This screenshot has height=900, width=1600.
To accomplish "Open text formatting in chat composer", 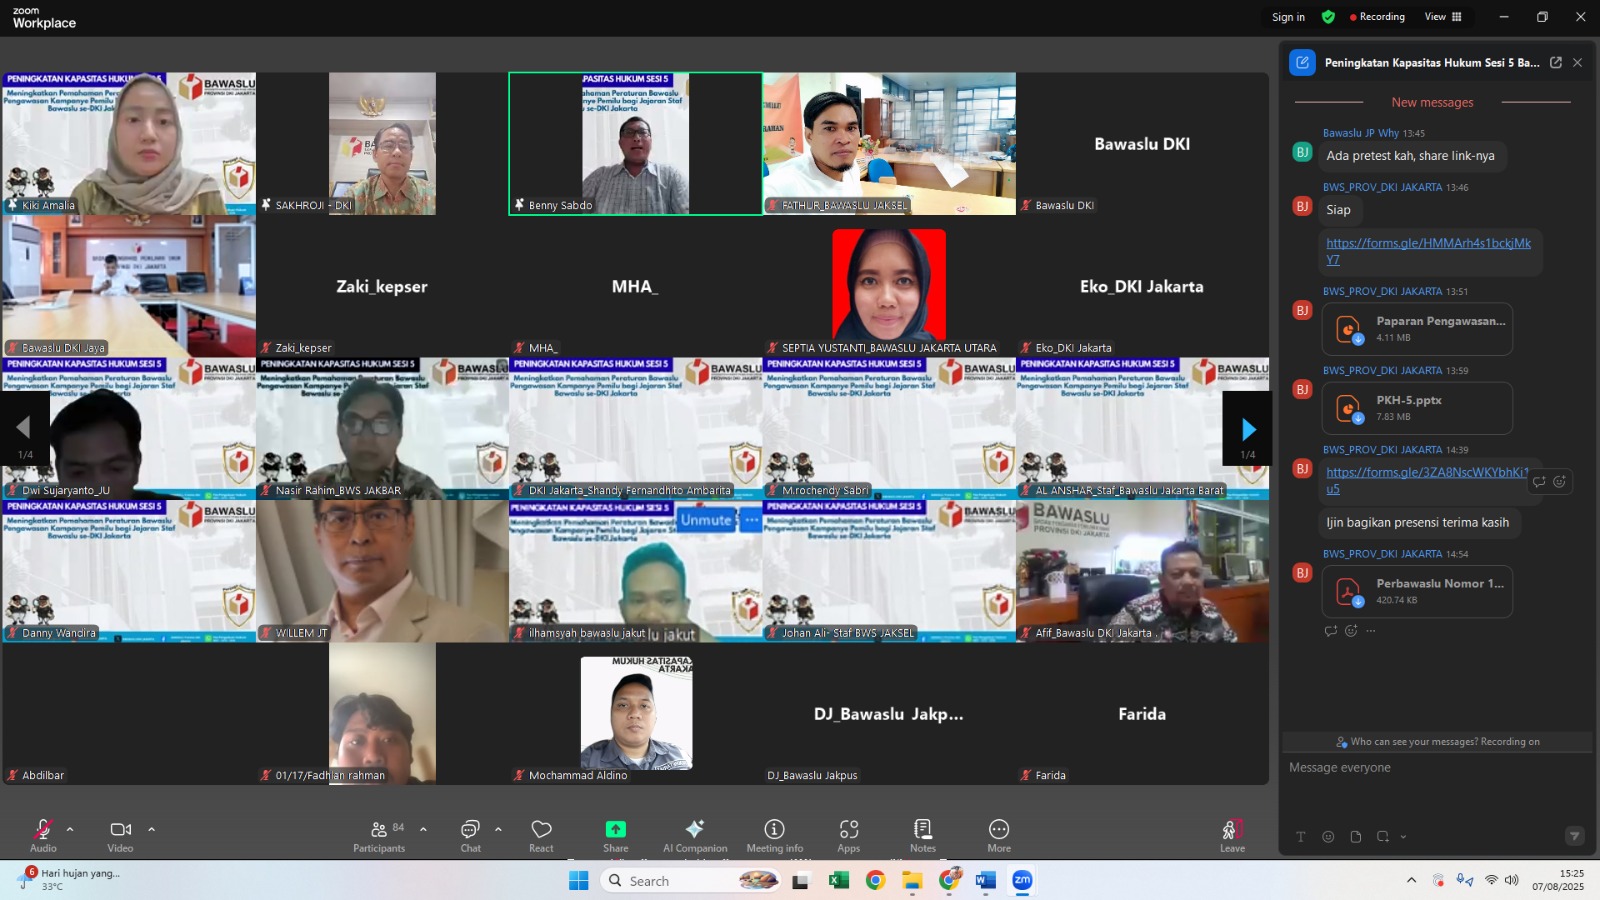I will pos(1300,837).
